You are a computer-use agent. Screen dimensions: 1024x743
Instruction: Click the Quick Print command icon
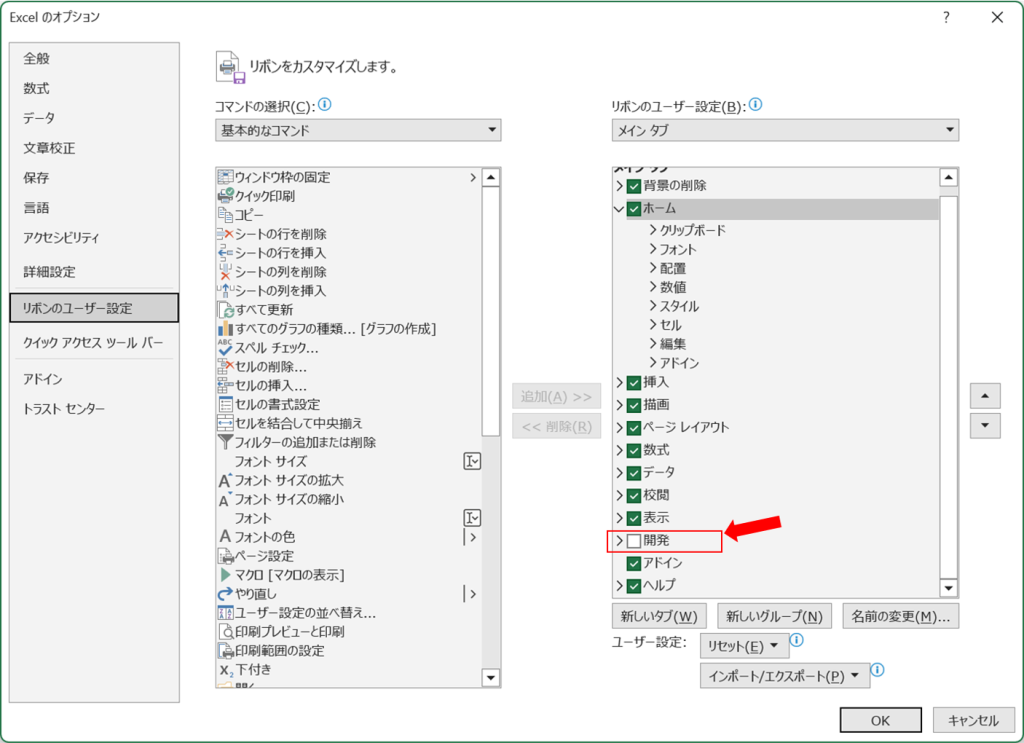coord(225,196)
